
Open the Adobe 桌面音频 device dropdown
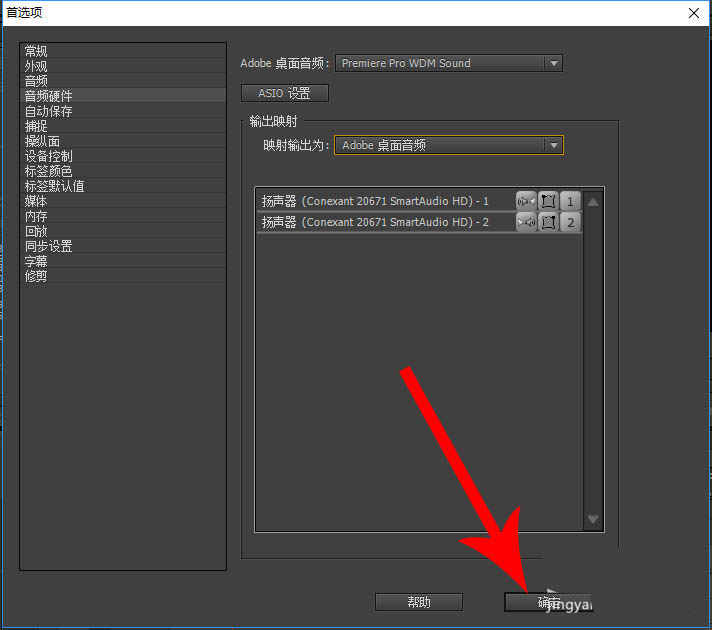click(x=449, y=63)
